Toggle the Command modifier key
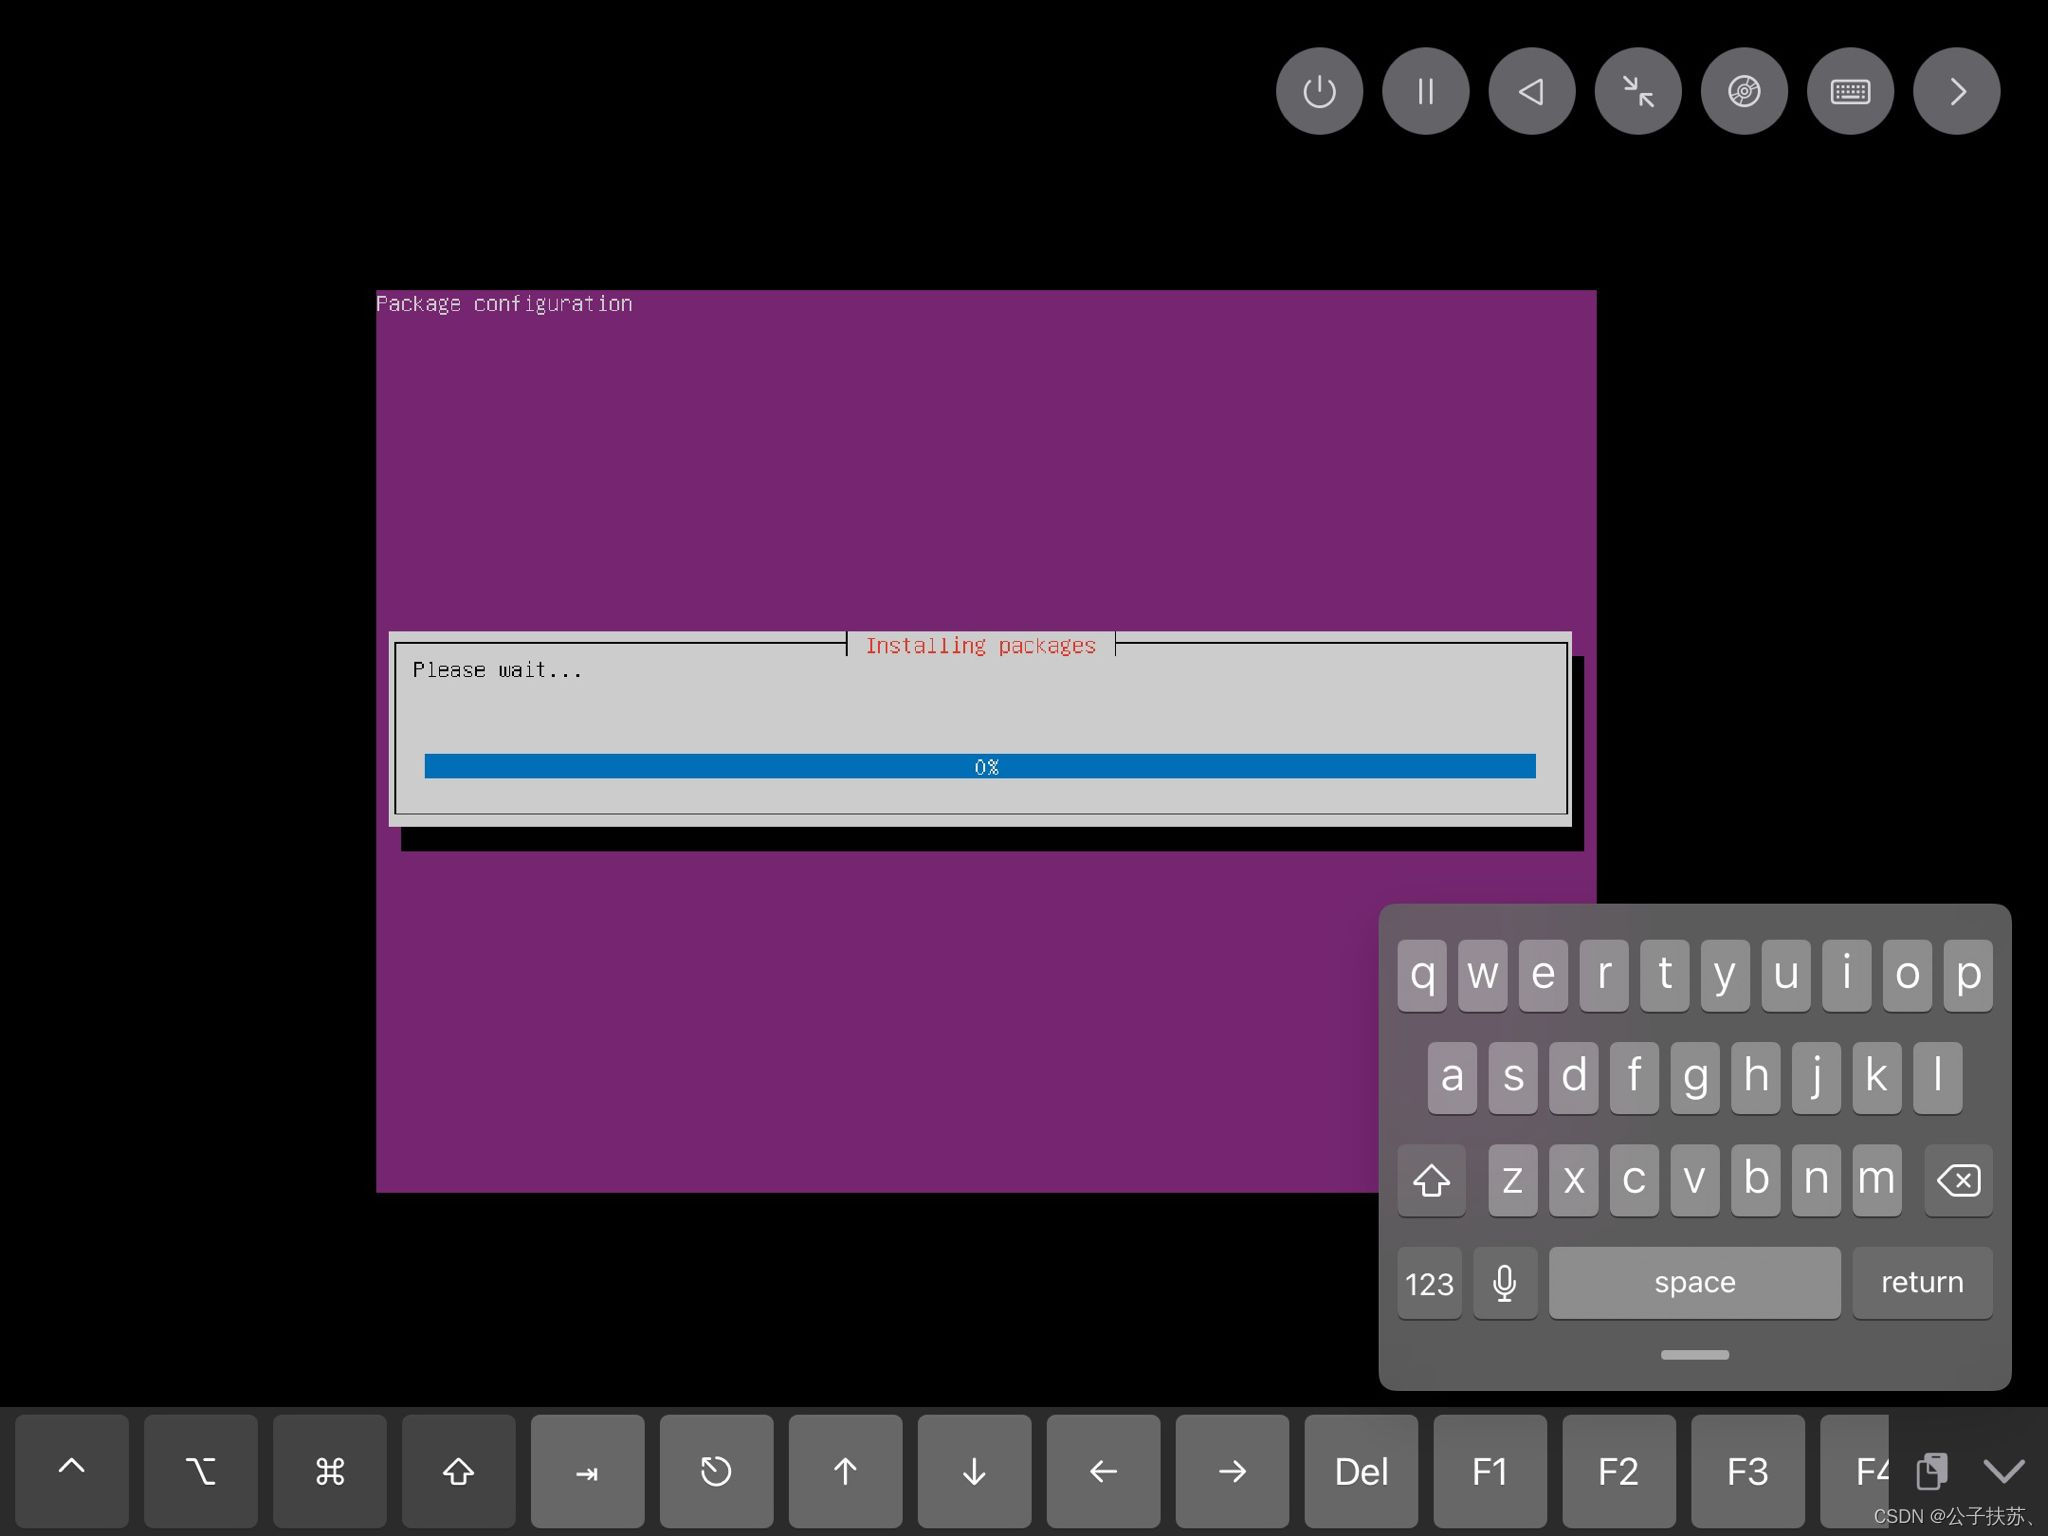2048x1536 pixels. pyautogui.click(x=329, y=1470)
